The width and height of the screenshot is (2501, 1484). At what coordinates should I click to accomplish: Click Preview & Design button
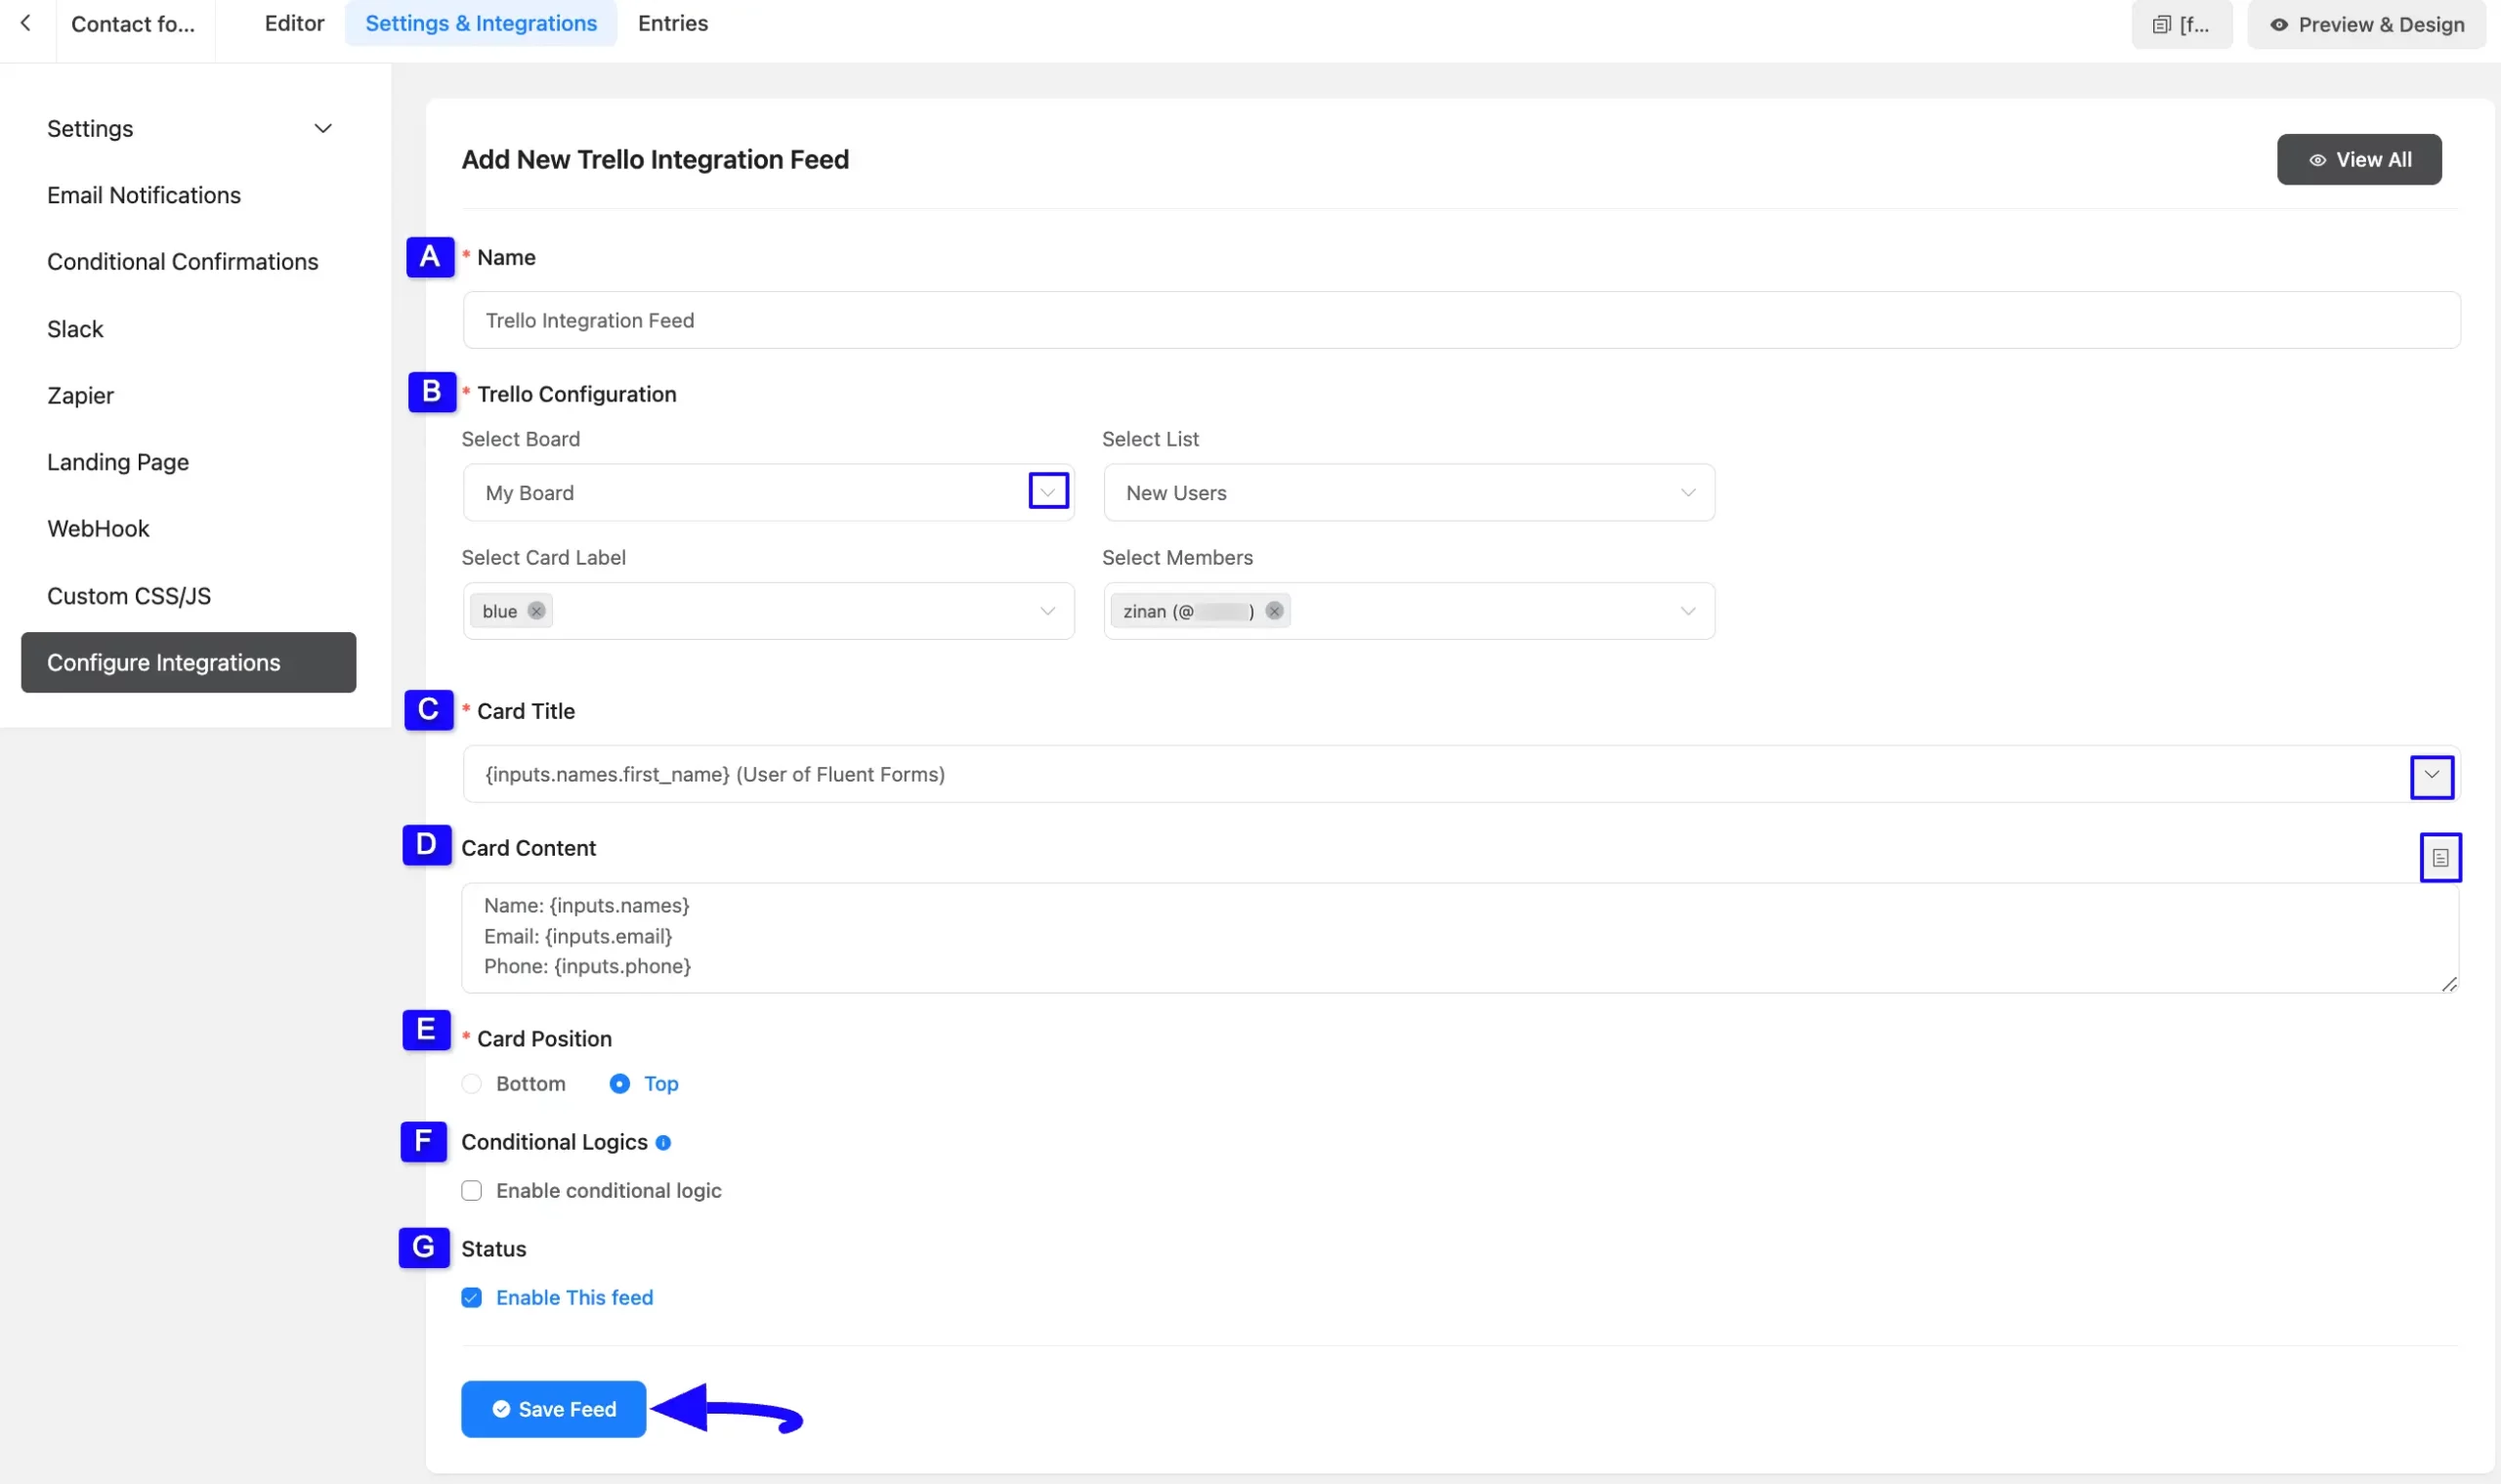(x=2366, y=24)
